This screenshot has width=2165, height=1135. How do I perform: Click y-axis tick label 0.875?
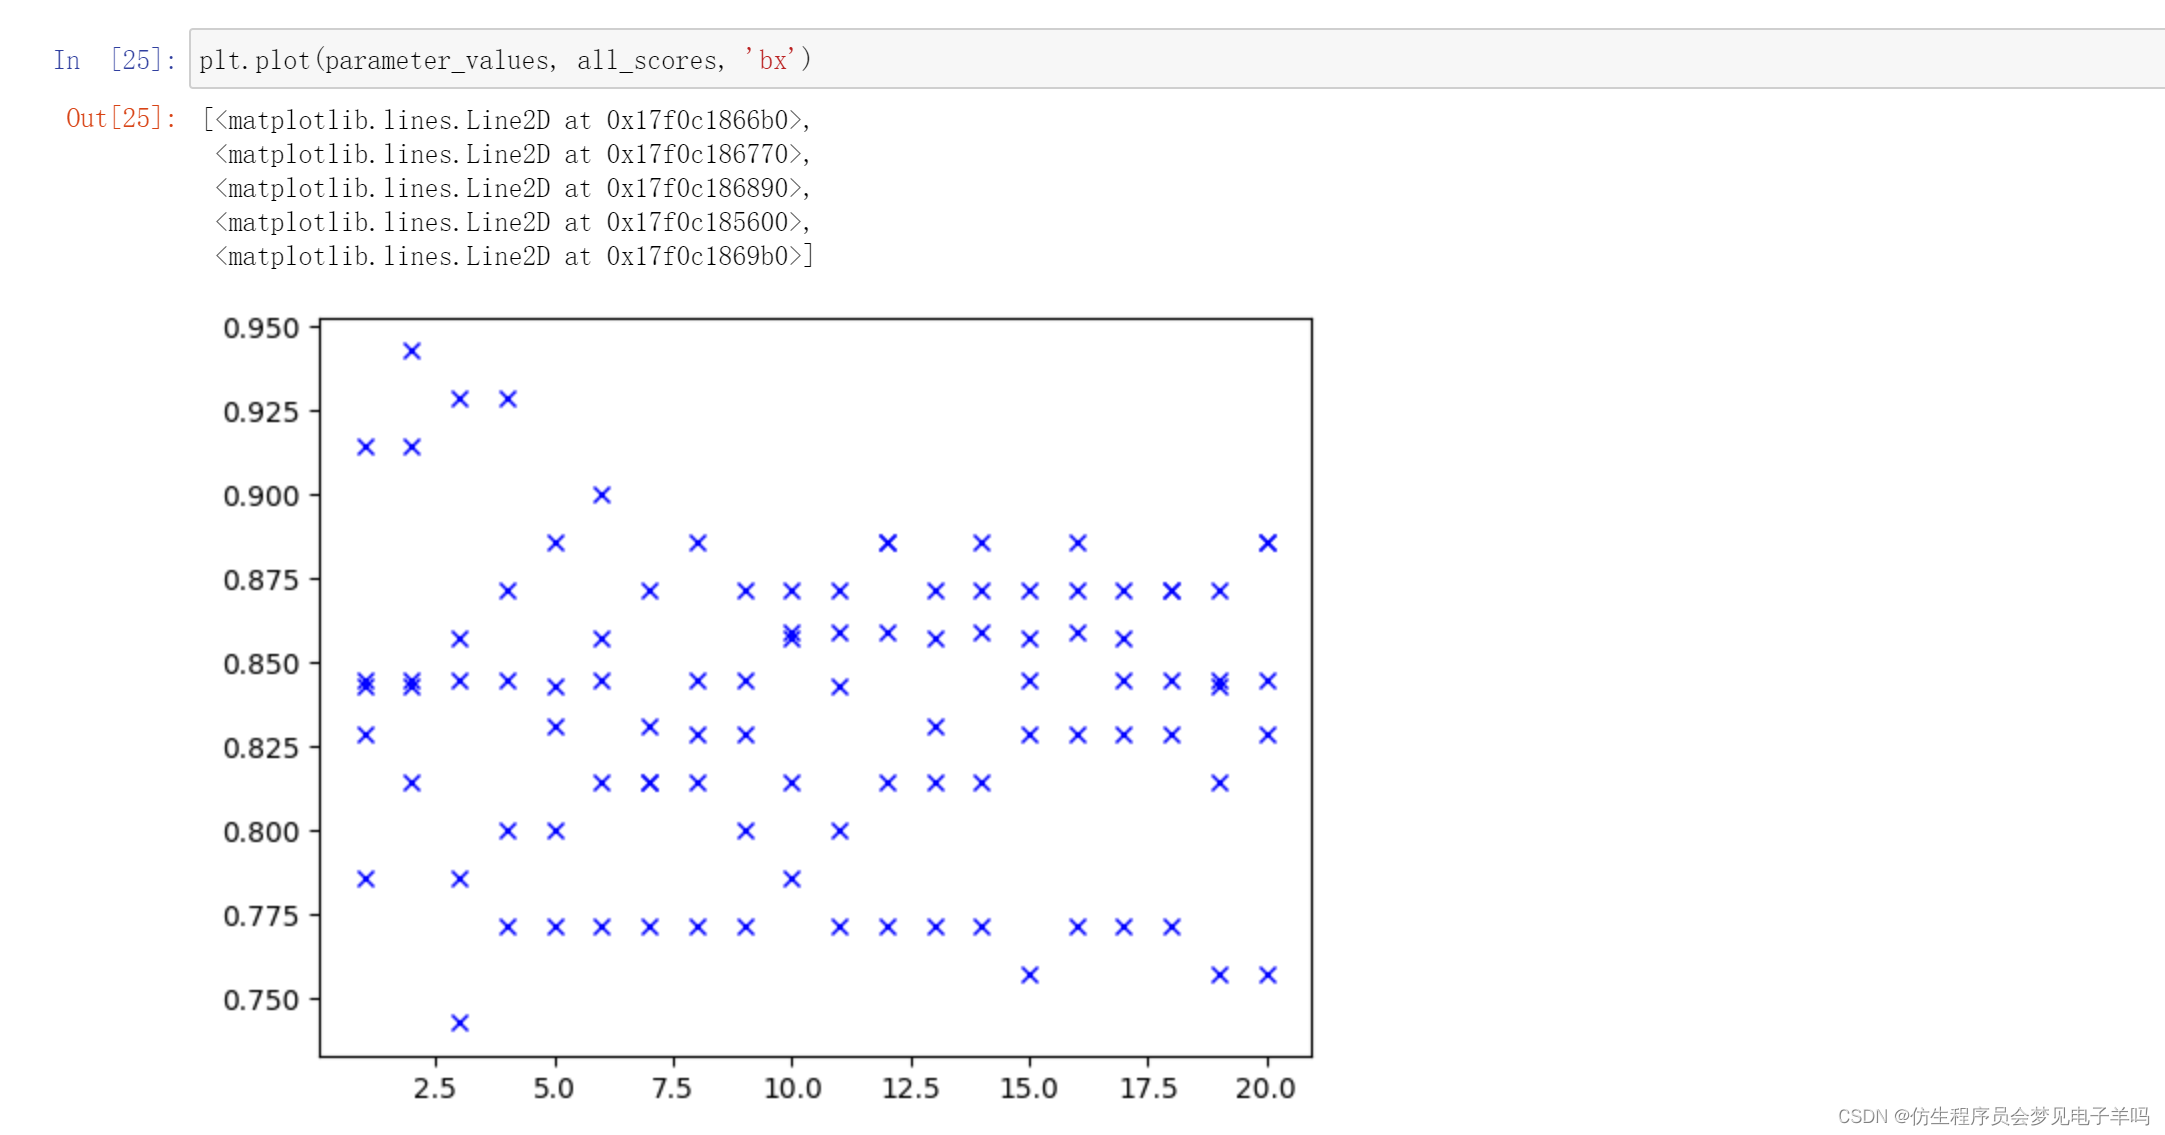261,580
